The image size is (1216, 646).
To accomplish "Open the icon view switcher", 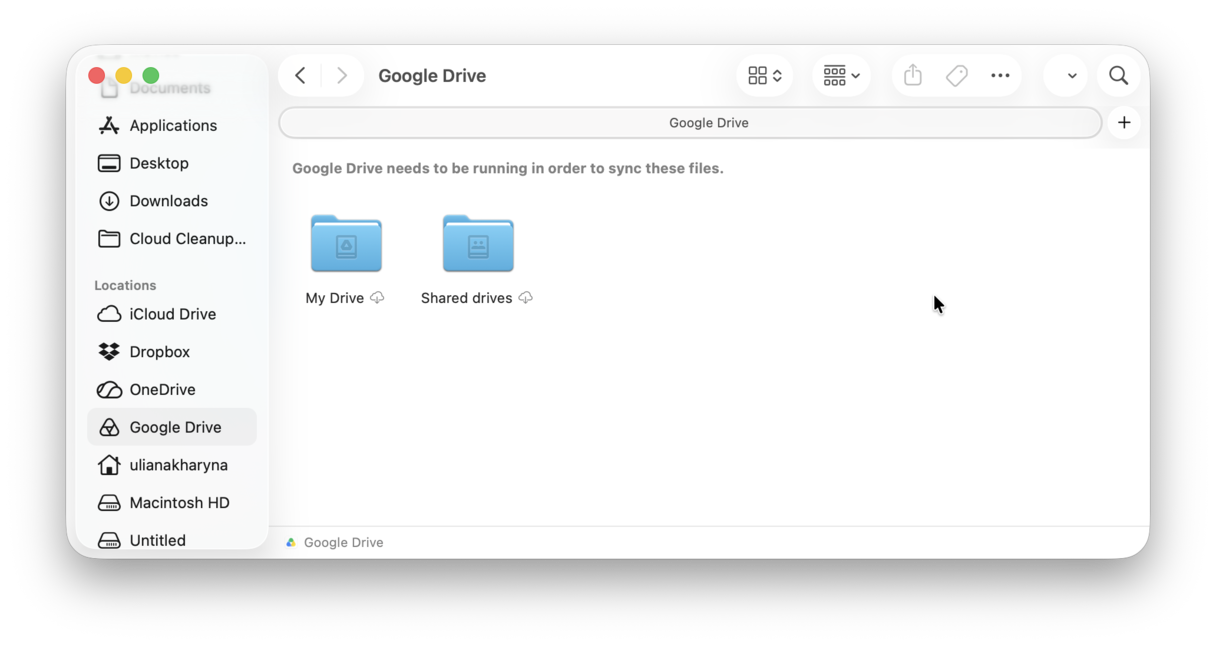I will coord(765,76).
